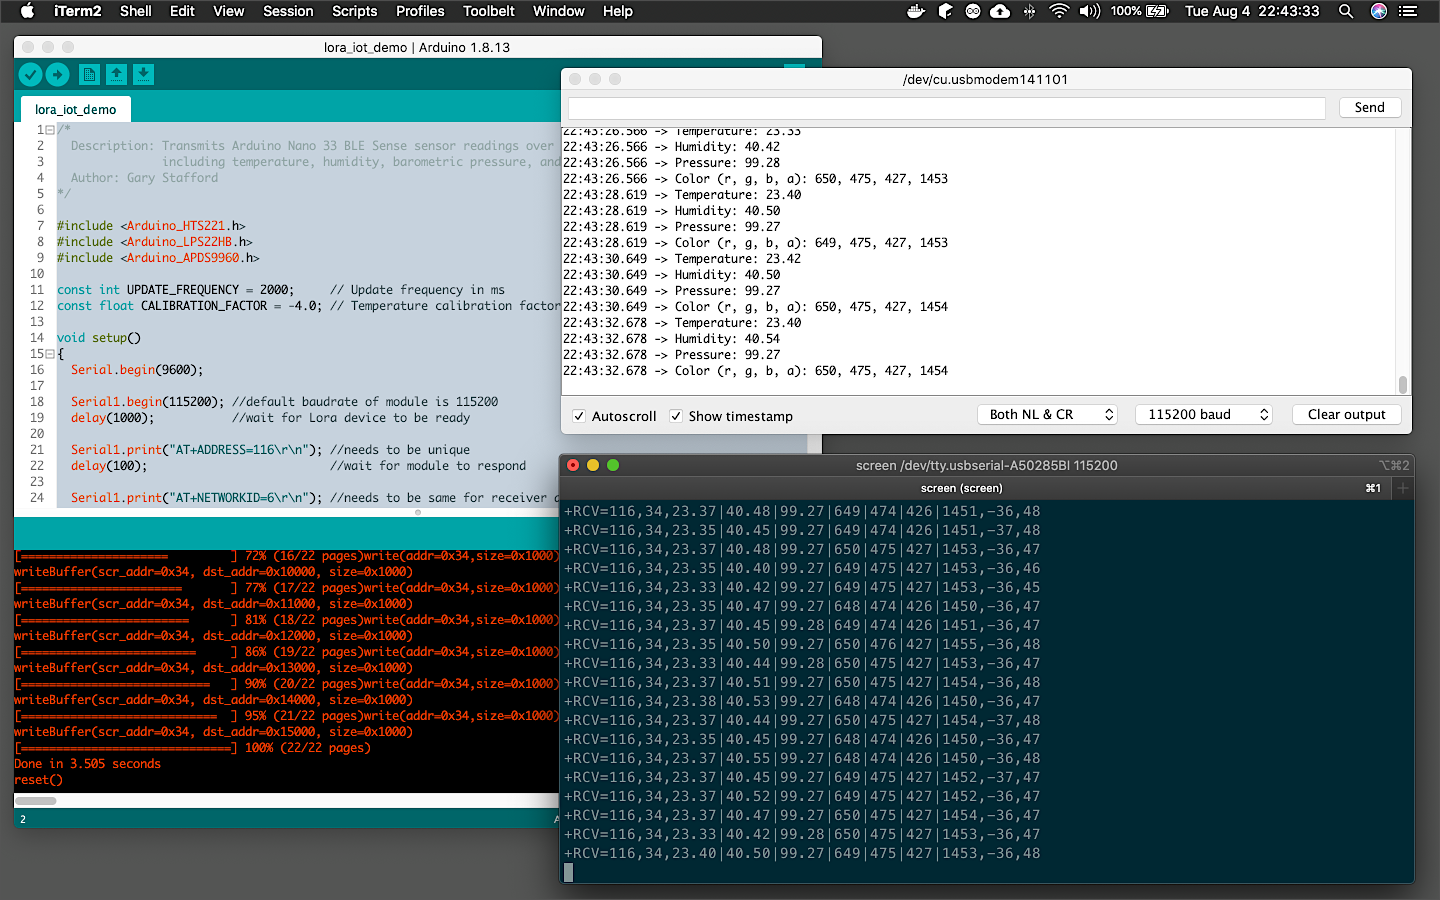
Task: Click the Serial.begin(9600) code line
Action: coord(137,370)
